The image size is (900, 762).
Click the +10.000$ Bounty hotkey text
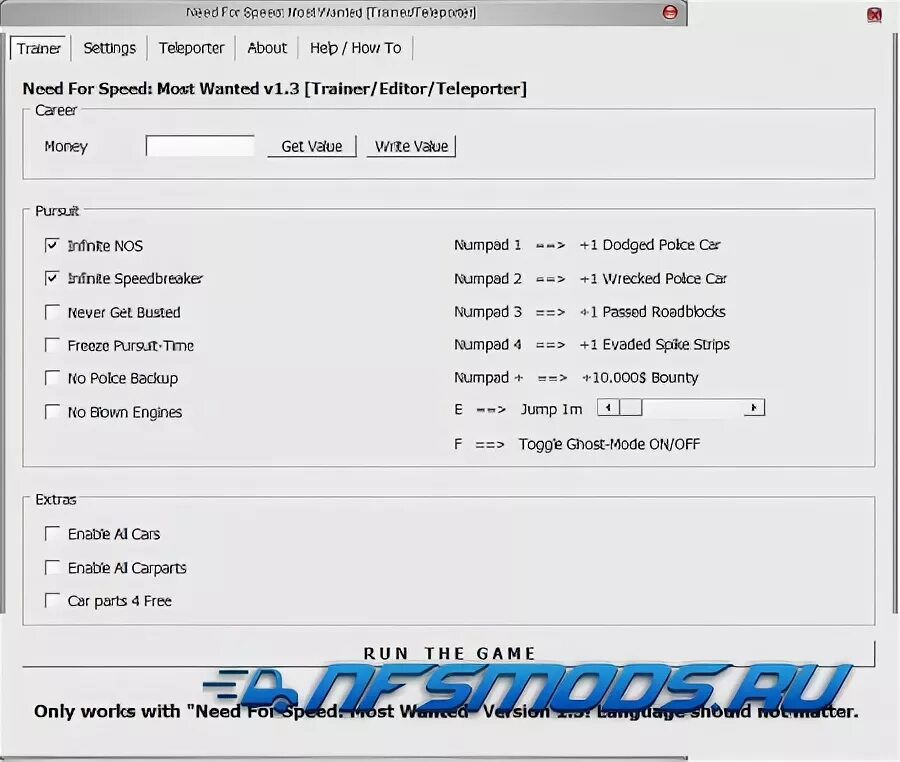pyautogui.click(x=576, y=378)
